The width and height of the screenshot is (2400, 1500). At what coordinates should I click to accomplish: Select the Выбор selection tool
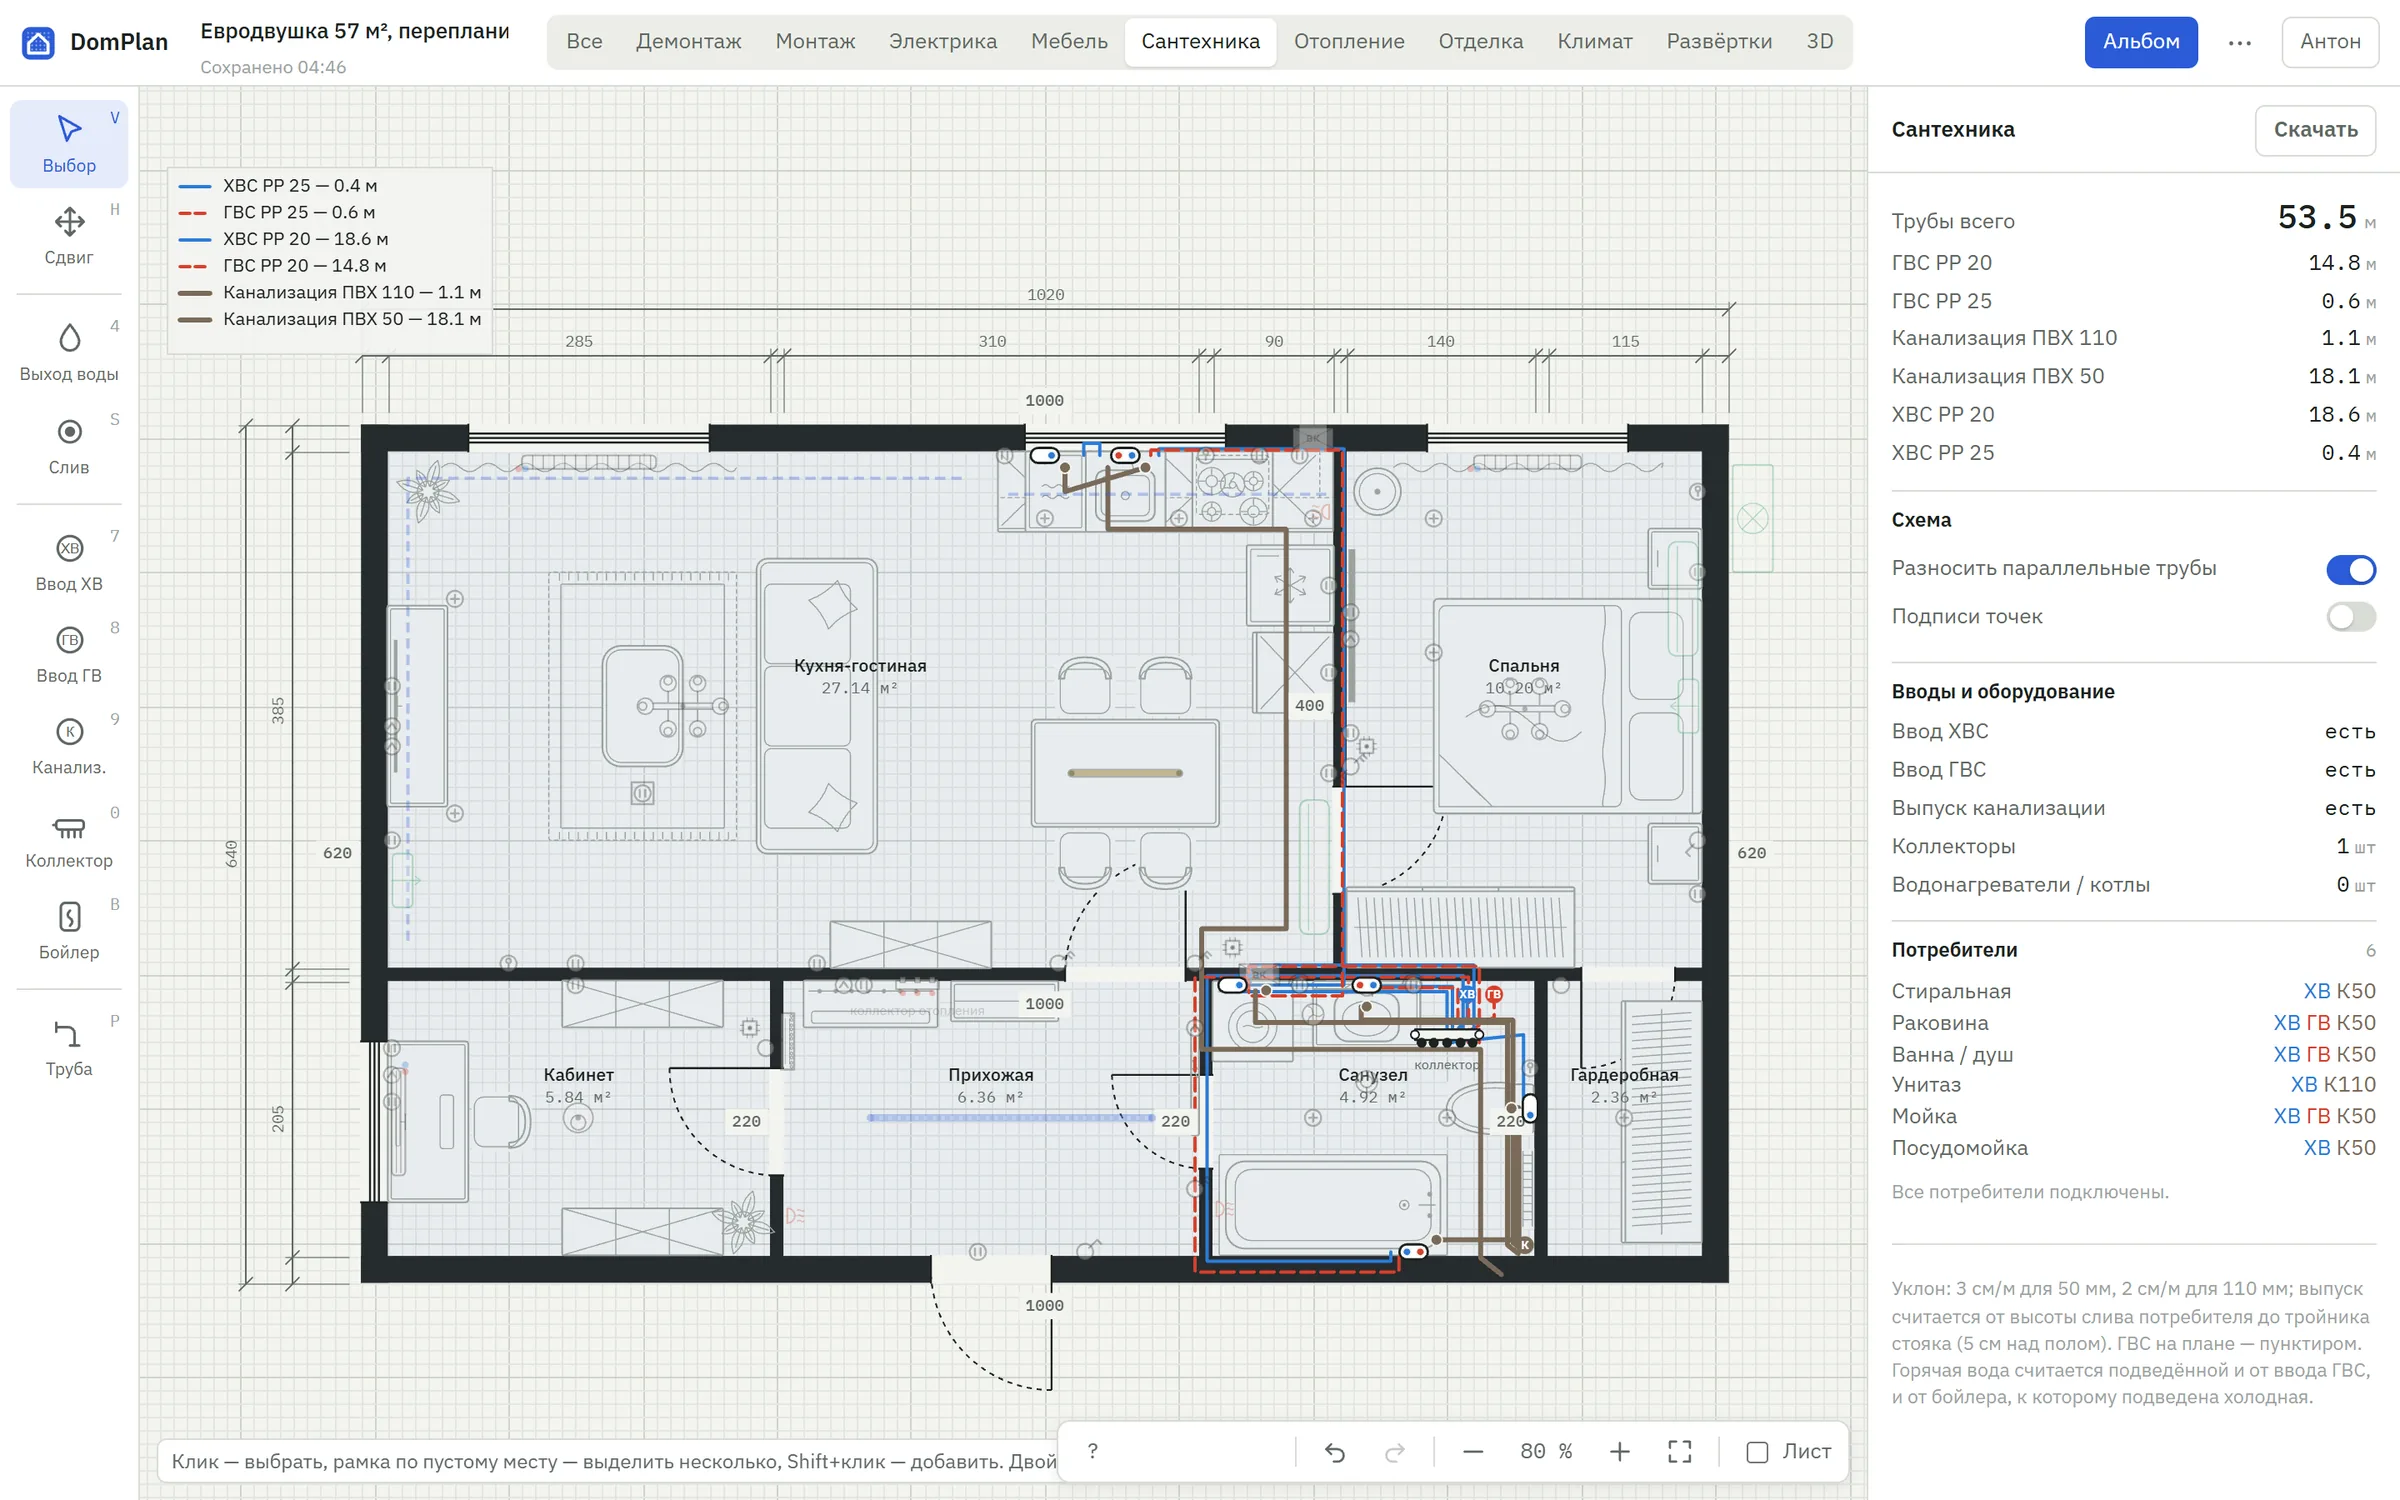click(x=69, y=144)
